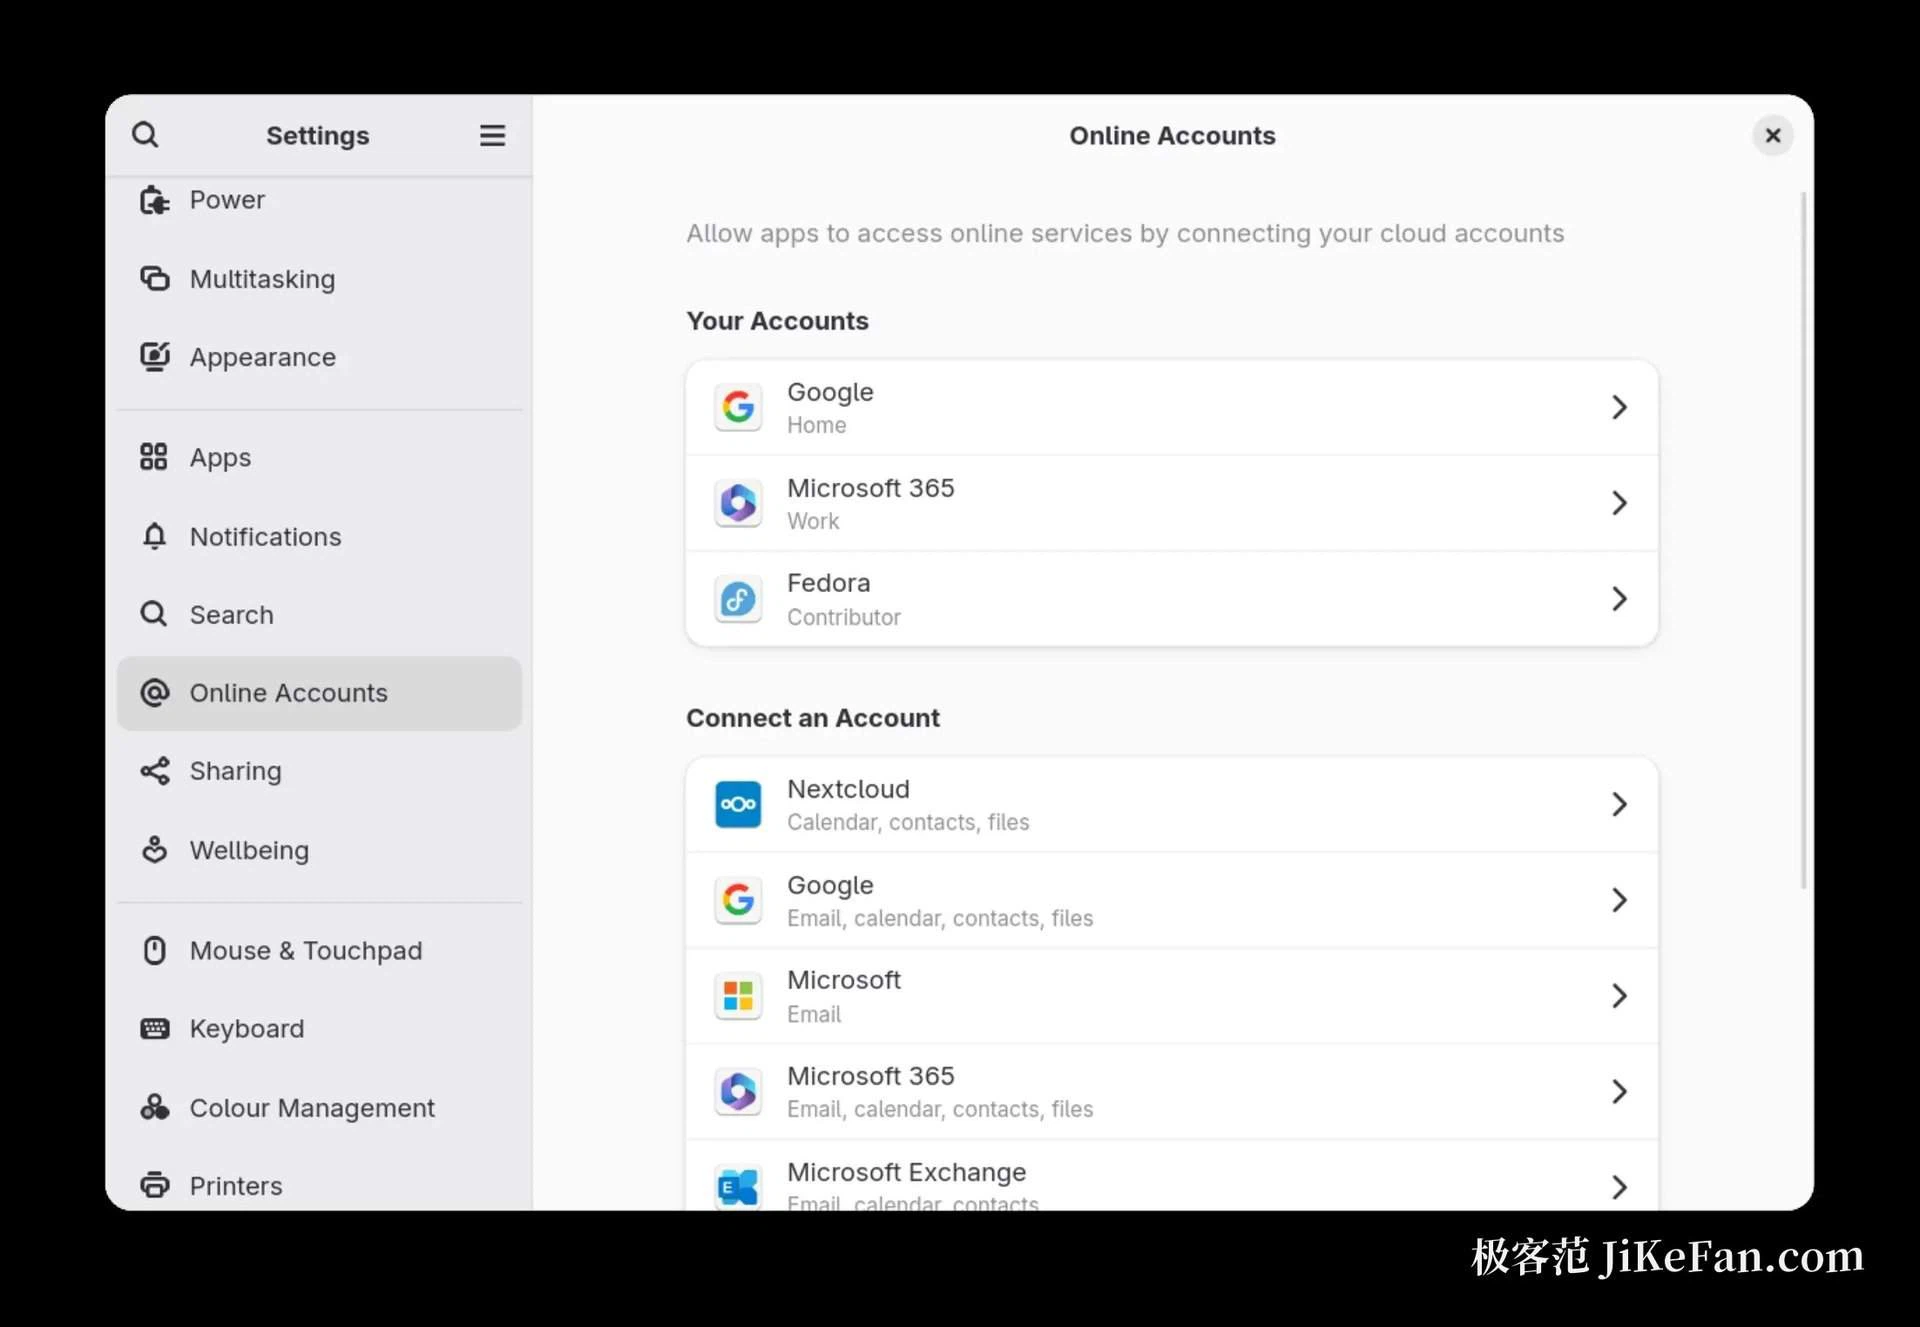Screen dimensions: 1920x1327
Task: Open Nextcloud connection via its chevron
Action: pyautogui.click(x=1619, y=804)
